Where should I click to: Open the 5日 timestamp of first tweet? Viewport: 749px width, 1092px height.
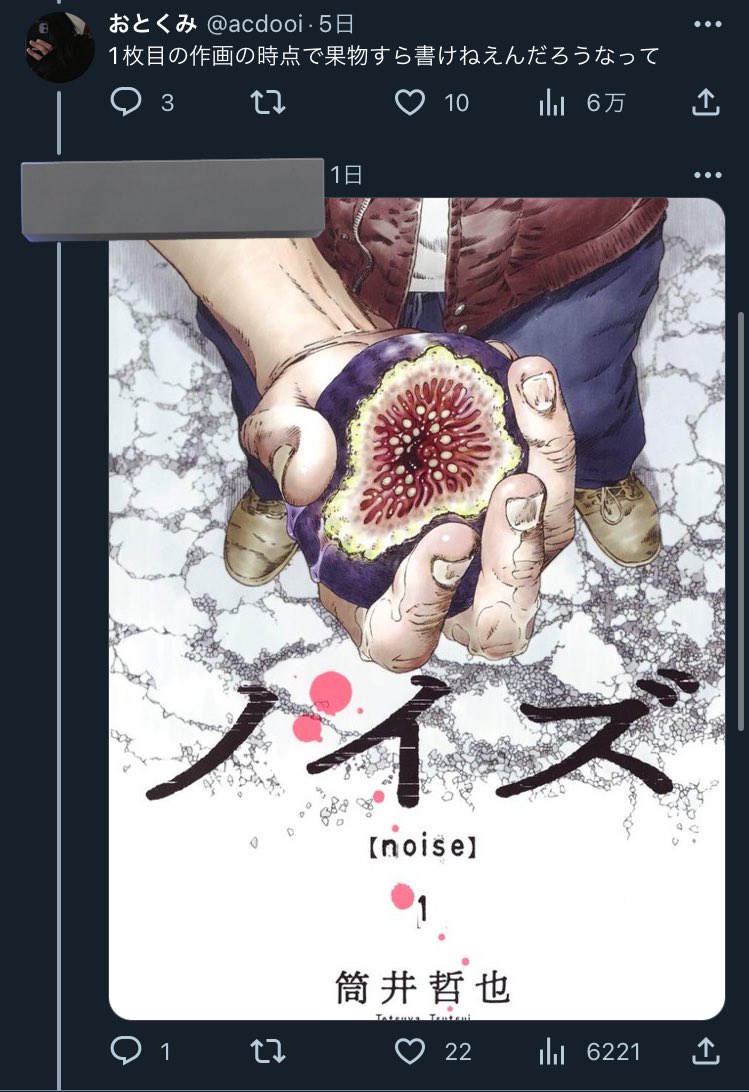click(x=337, y=24)
